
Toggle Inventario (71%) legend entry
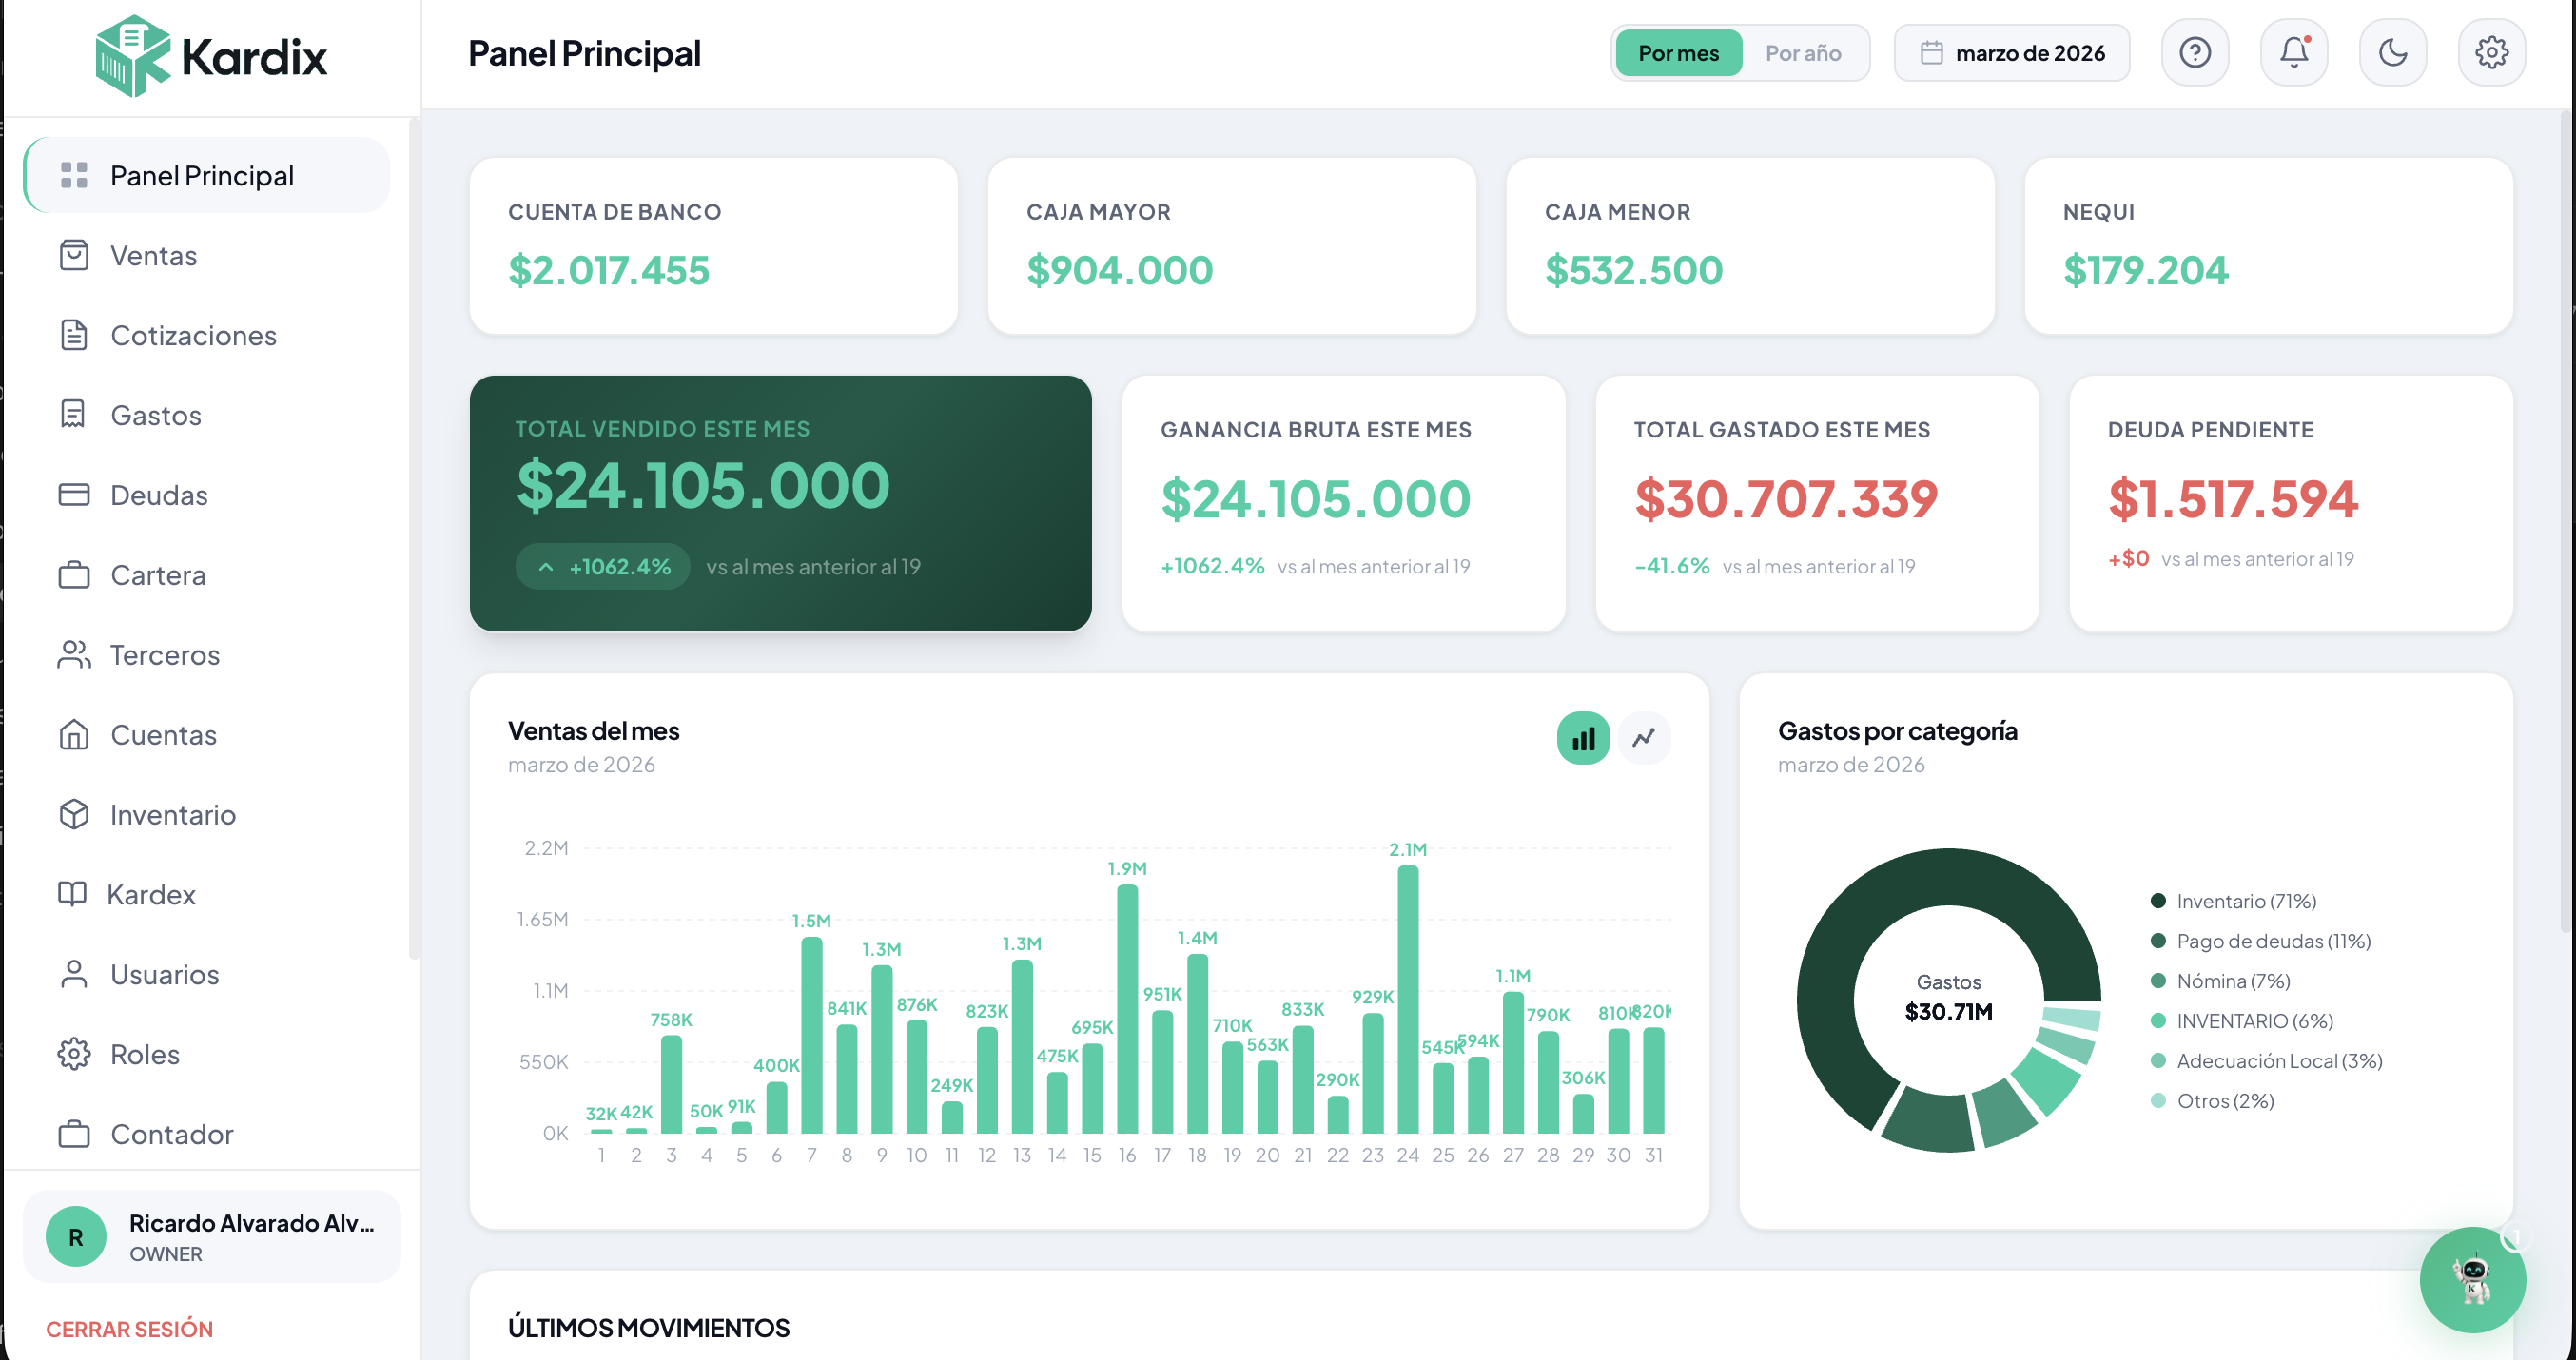tap(2233, 901)
